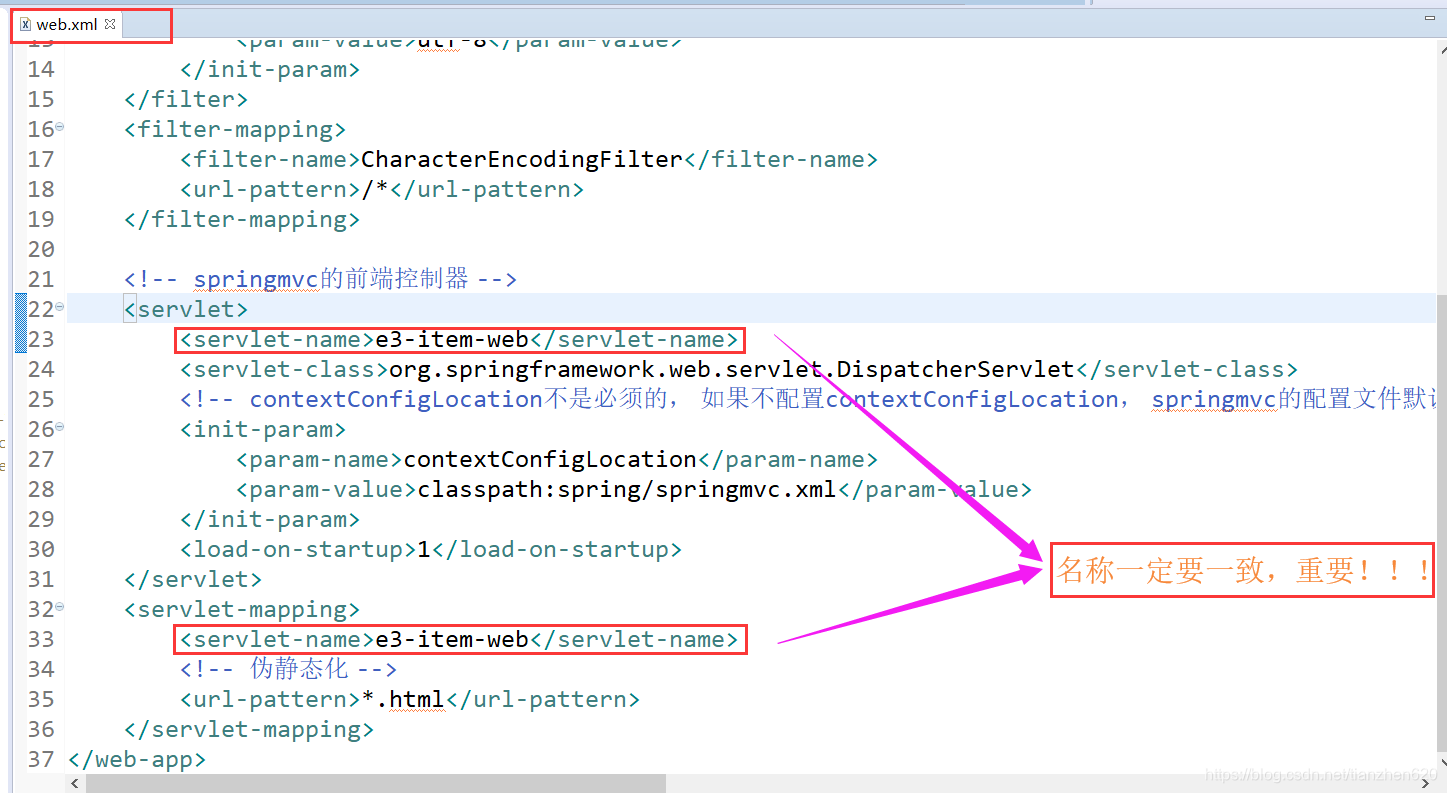Click the closing </filter-mapping> tag

(242, 219)
